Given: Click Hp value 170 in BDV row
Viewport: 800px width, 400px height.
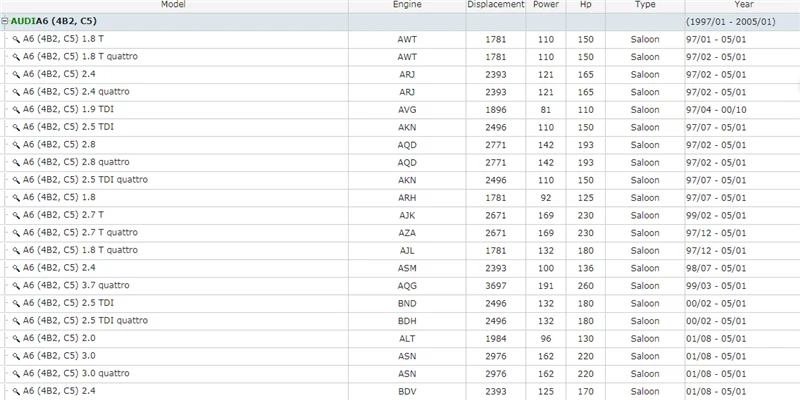Looking at the screenshot, I should click(x=586, y=391).
